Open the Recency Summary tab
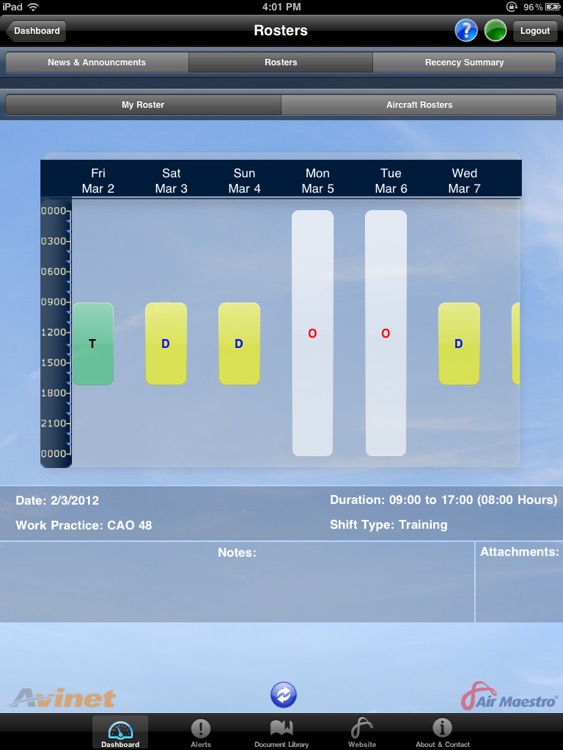The width and height of the screenshot is (563, 750). 464,63
